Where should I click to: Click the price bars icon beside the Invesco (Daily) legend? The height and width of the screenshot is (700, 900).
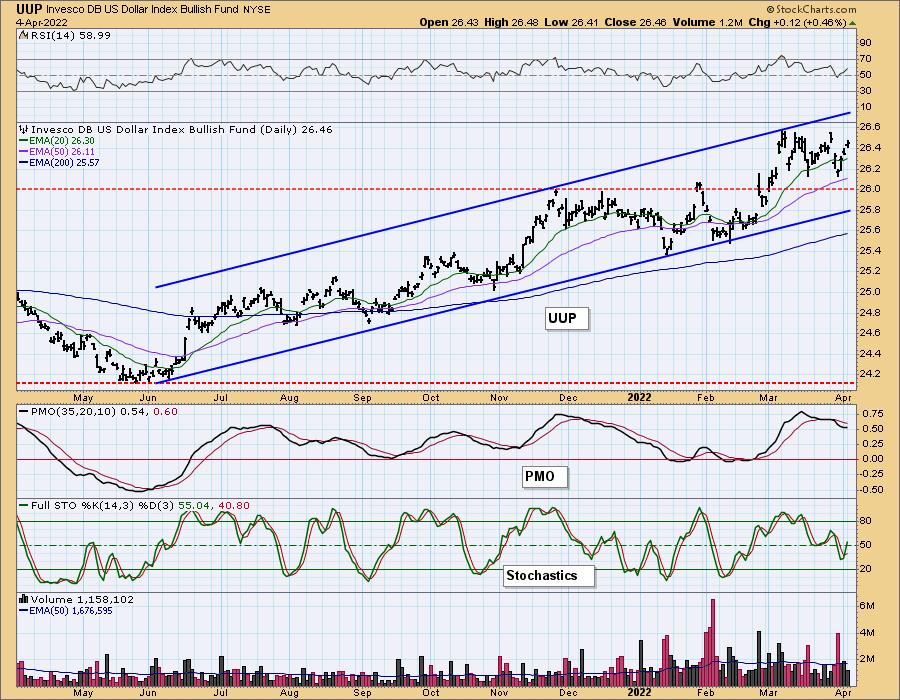click(x=24, y=130)
